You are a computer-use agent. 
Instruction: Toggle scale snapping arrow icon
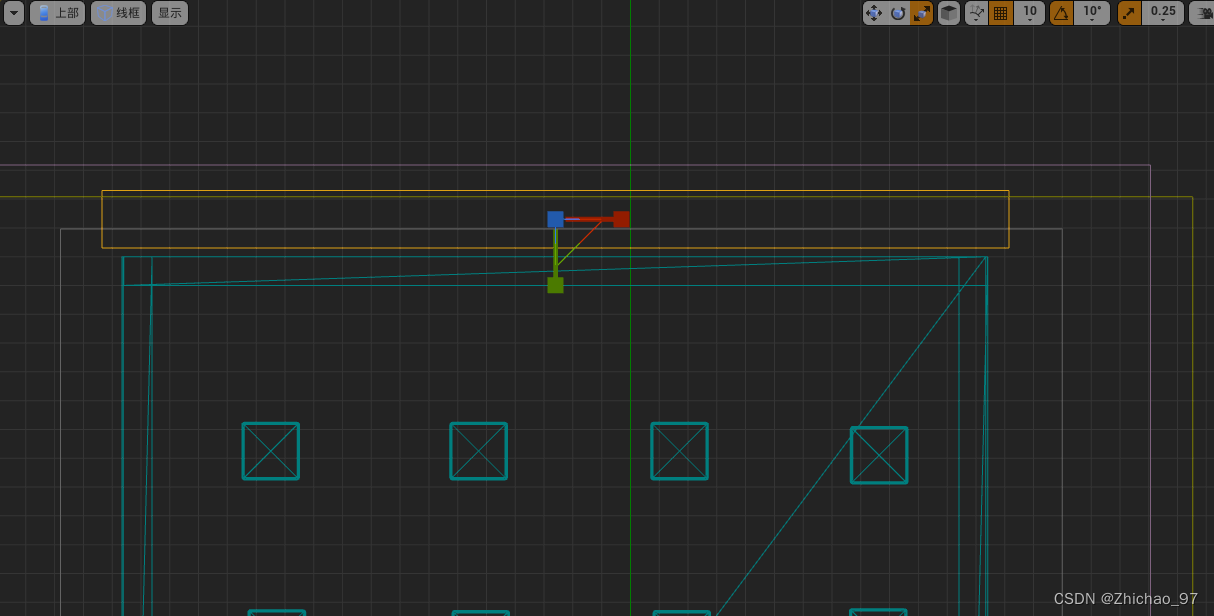1129,13
